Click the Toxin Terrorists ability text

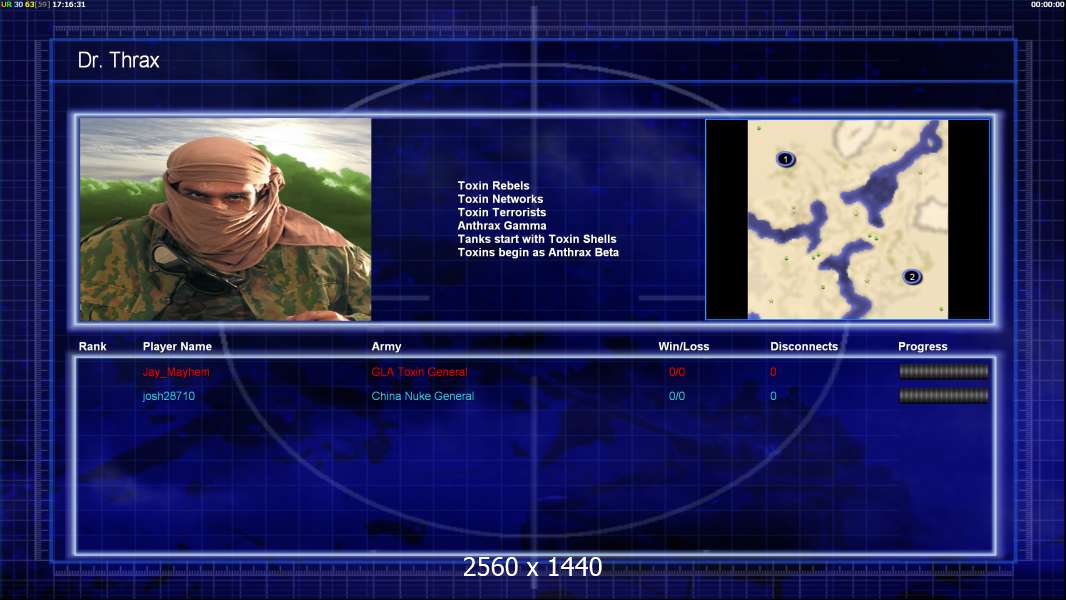tap(501, 213)
